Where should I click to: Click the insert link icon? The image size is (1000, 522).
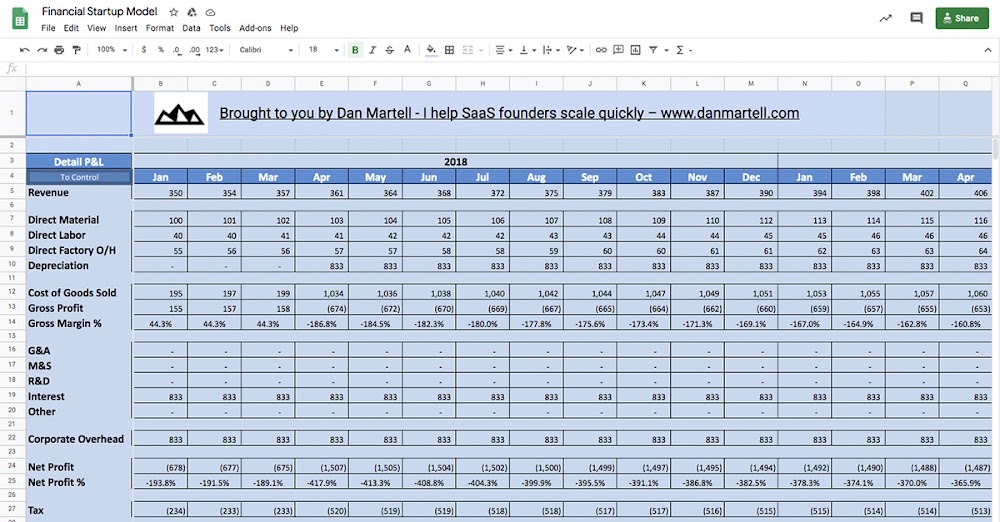pos(601,50)
